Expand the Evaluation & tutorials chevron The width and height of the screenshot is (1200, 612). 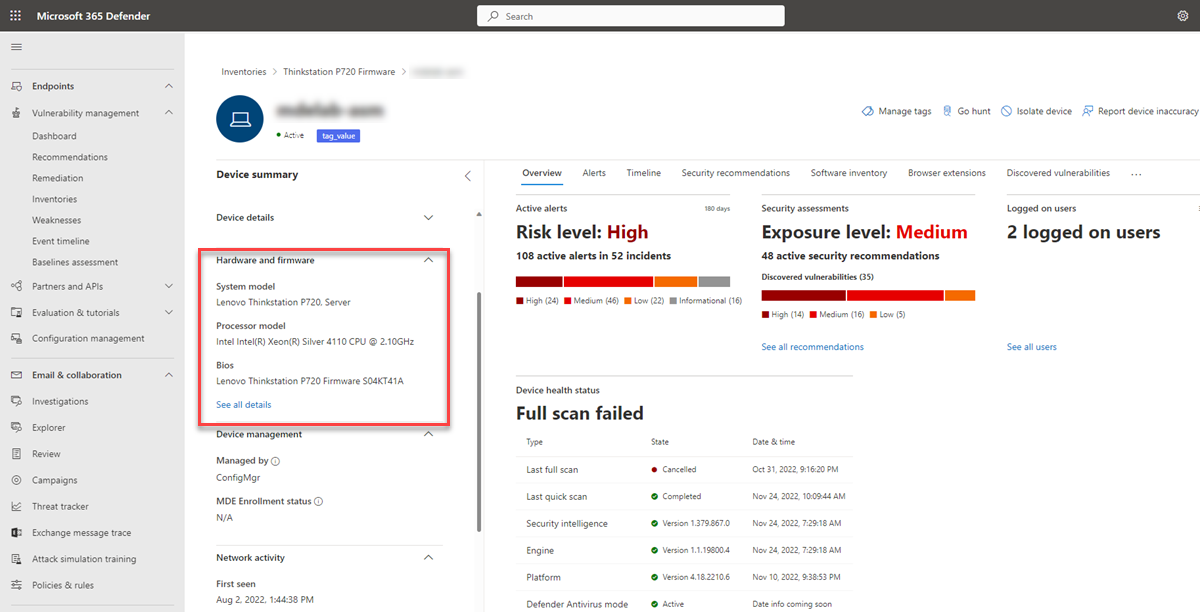169,312
